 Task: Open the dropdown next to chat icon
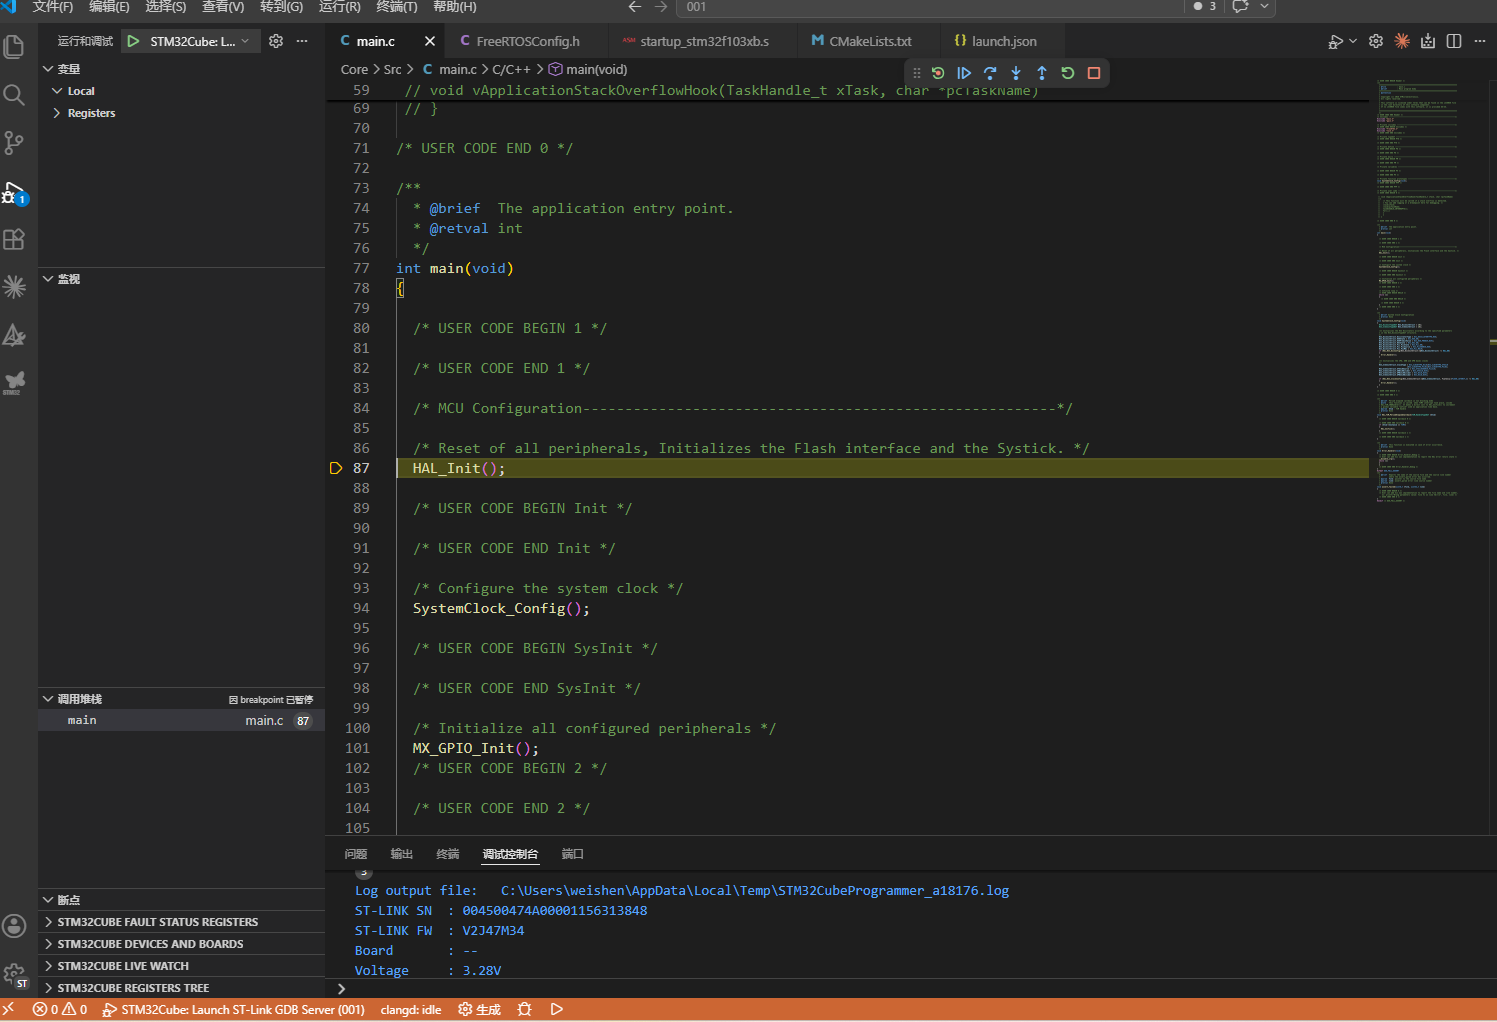[1264, 6]
